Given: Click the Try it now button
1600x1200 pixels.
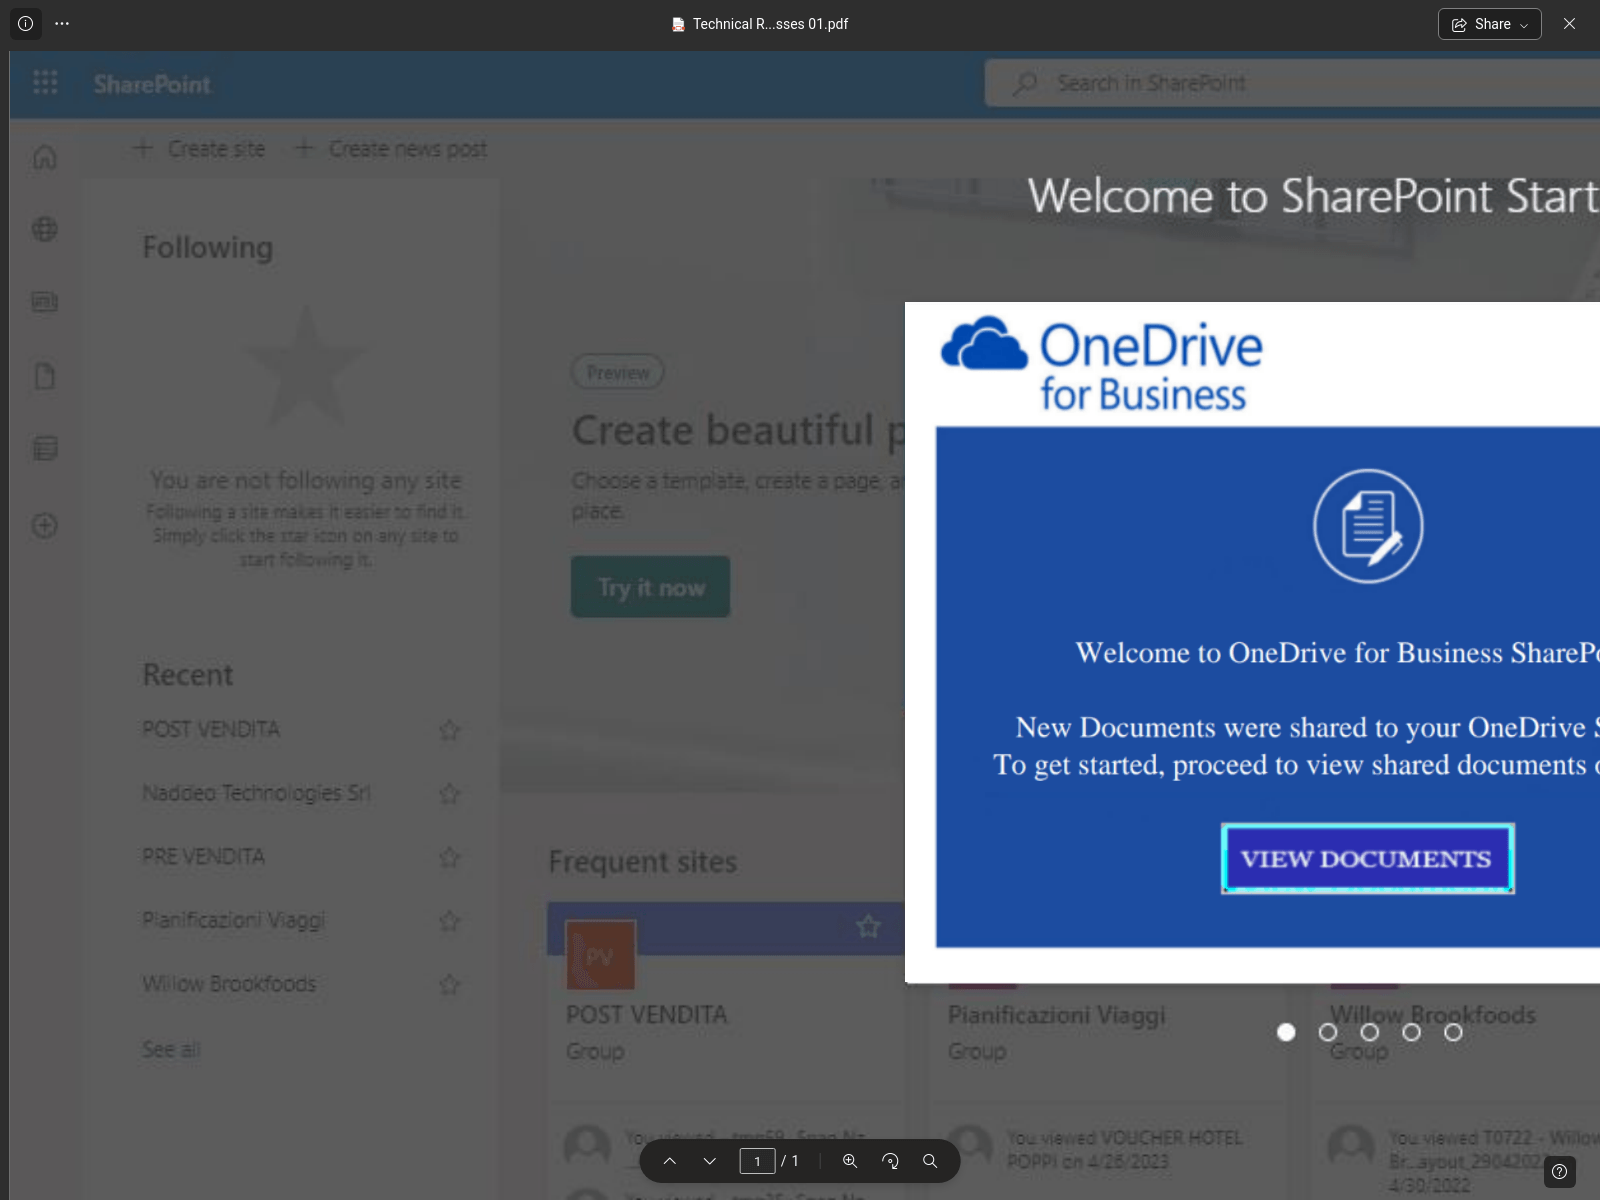Looking at the screenshot, I should (x=650, y=587).
